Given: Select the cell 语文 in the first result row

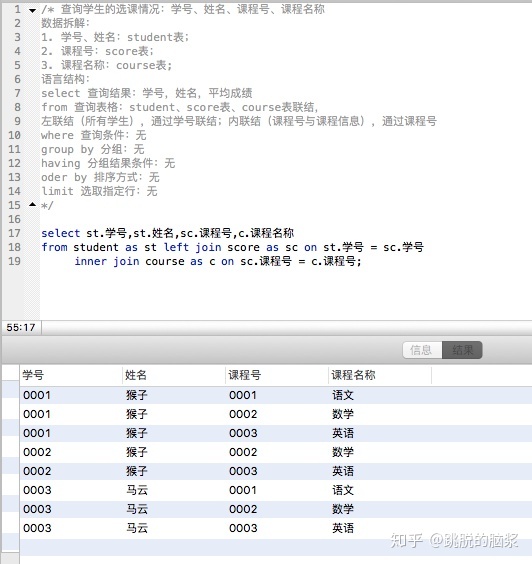Looking at the screenshot, I should [343, 395].
